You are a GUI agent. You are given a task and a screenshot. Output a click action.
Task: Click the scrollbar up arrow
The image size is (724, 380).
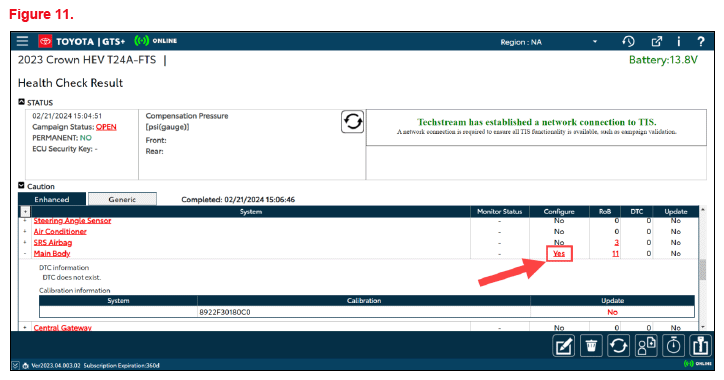[x=703, y=210]
